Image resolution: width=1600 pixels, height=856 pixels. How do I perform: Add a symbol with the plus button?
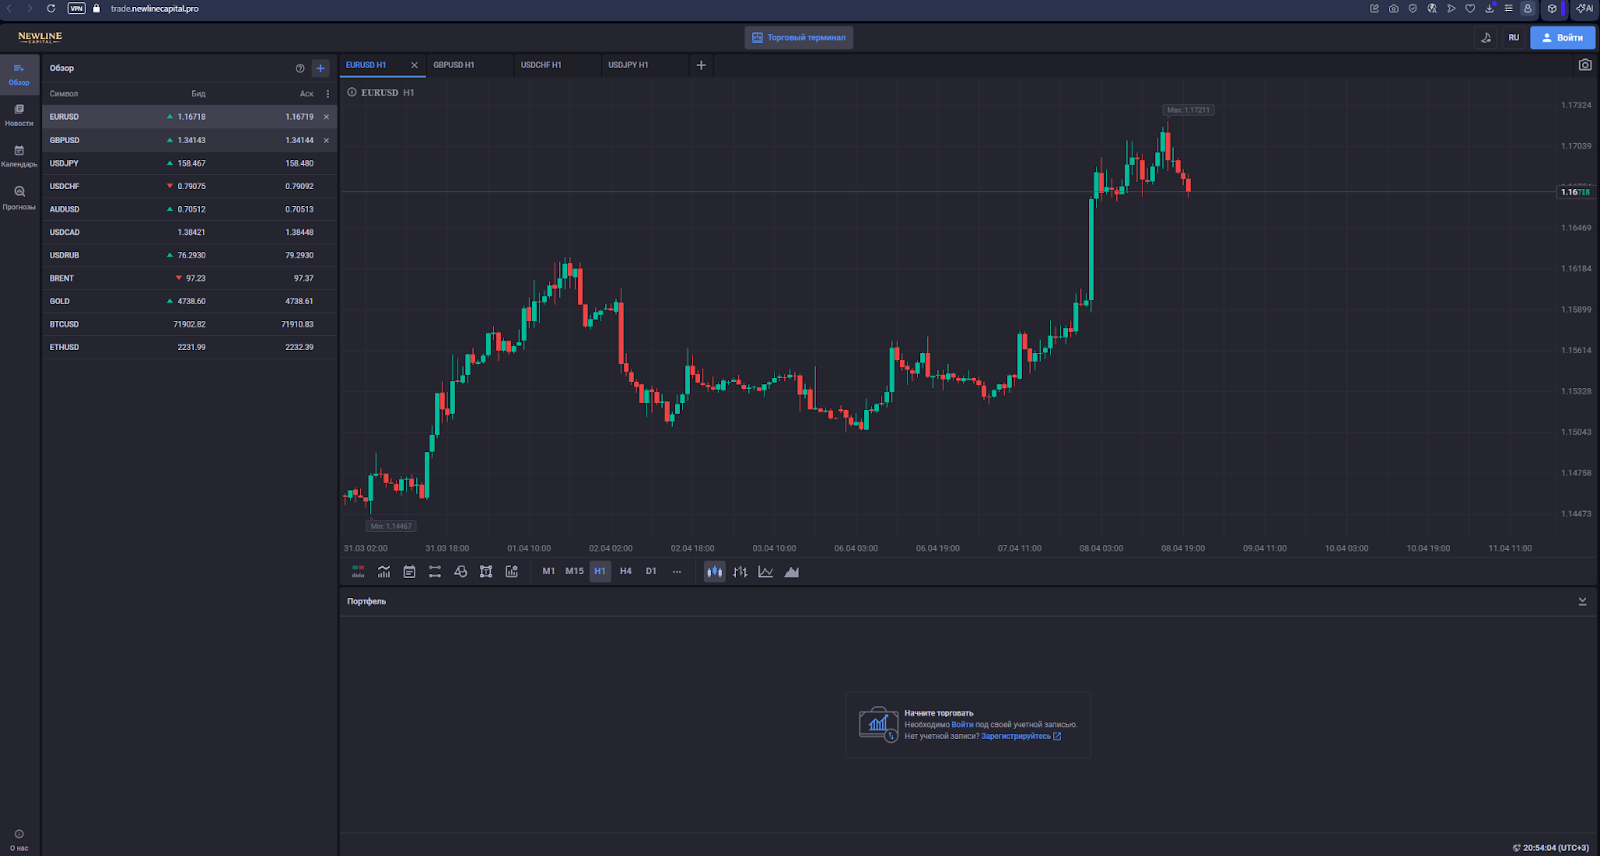[321, 68]
